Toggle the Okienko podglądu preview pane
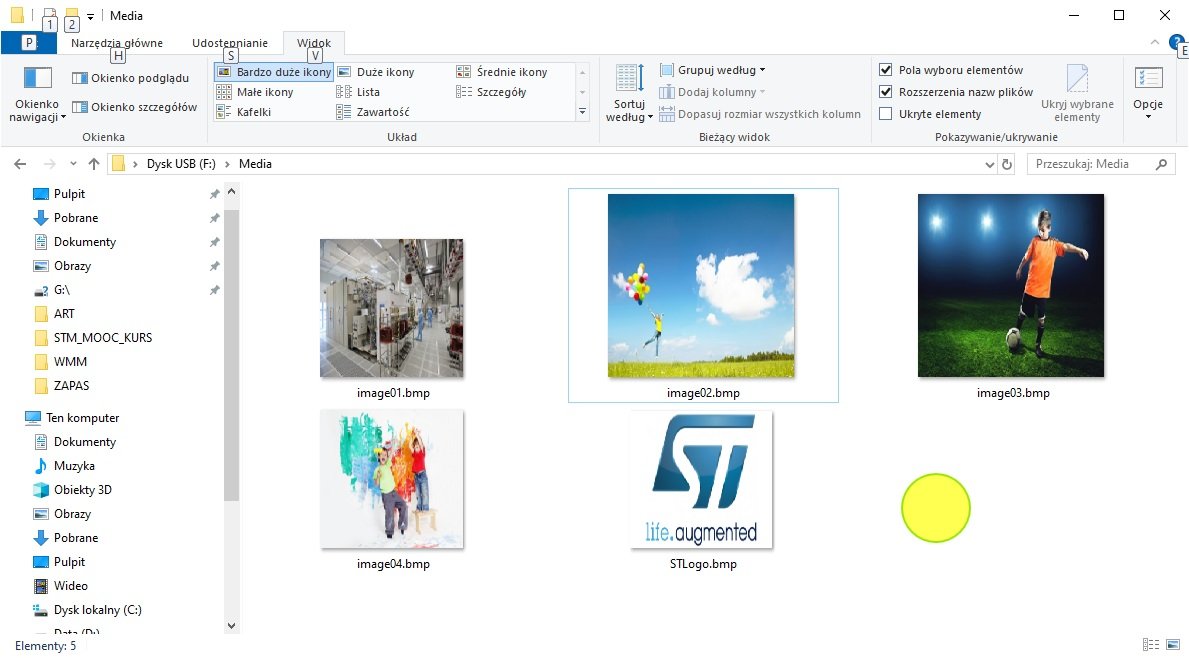 click(130, 78)
